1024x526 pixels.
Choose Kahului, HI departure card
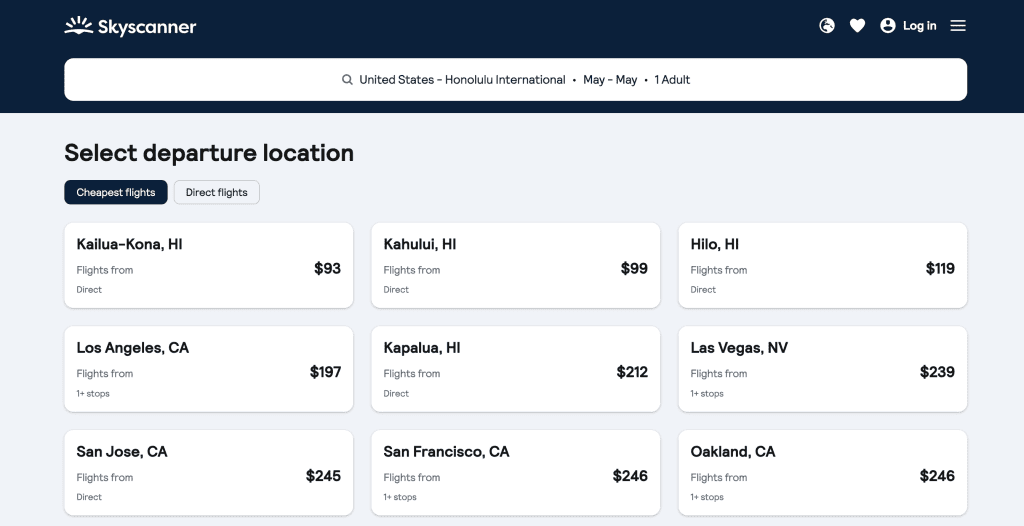[515, 265]
